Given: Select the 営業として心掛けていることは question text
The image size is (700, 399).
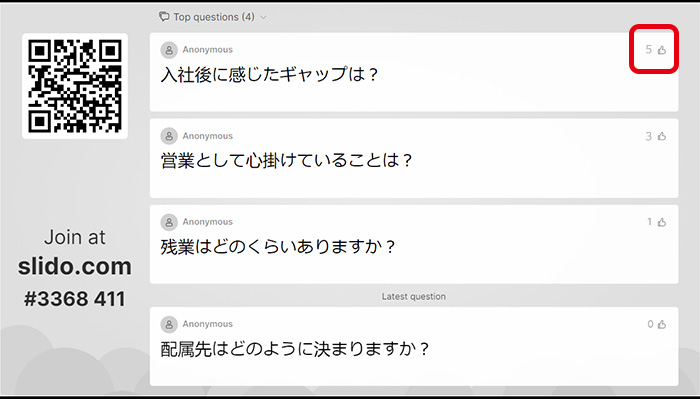Looking at the screenshot, I should (x=286, y=160).
